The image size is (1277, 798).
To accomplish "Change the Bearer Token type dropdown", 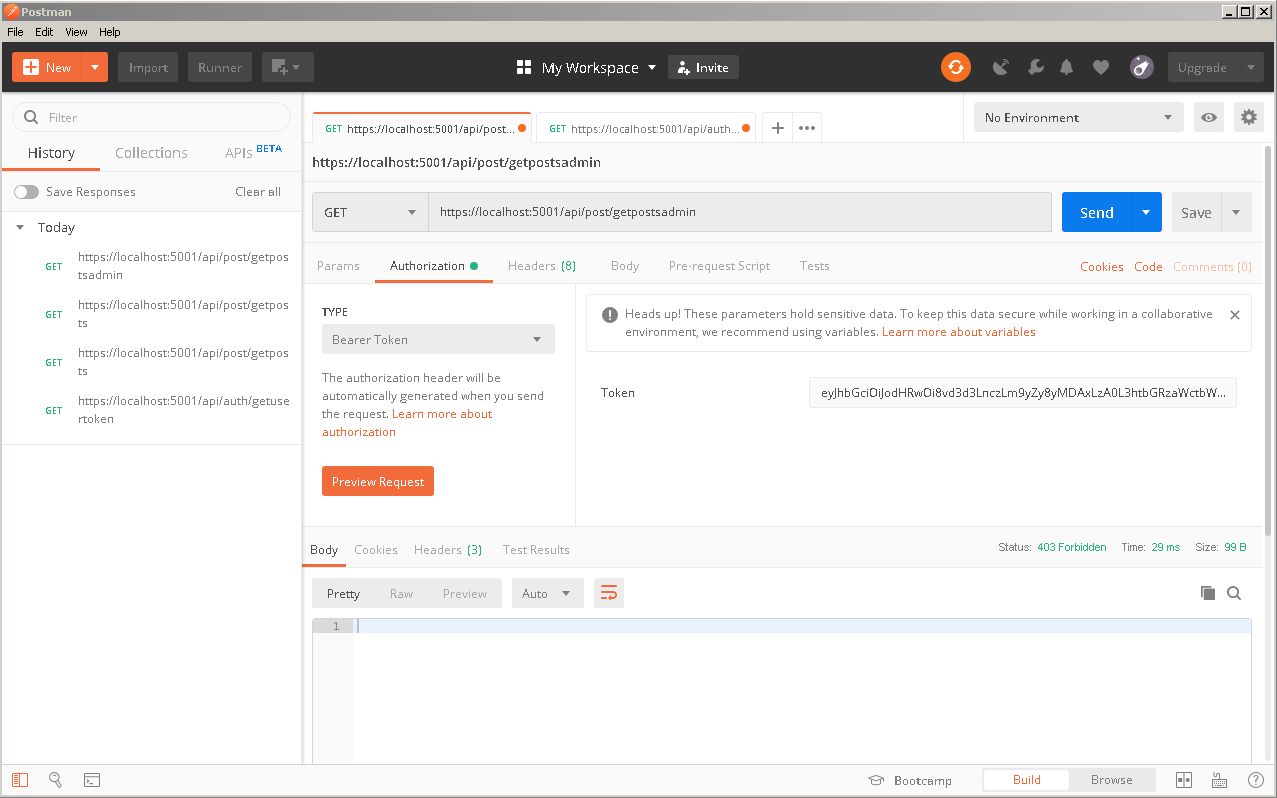I will (438, 339).
